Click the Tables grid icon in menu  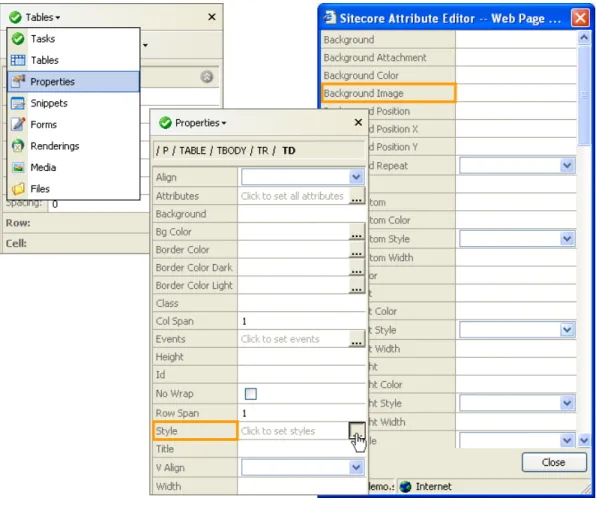coord(18,60)
